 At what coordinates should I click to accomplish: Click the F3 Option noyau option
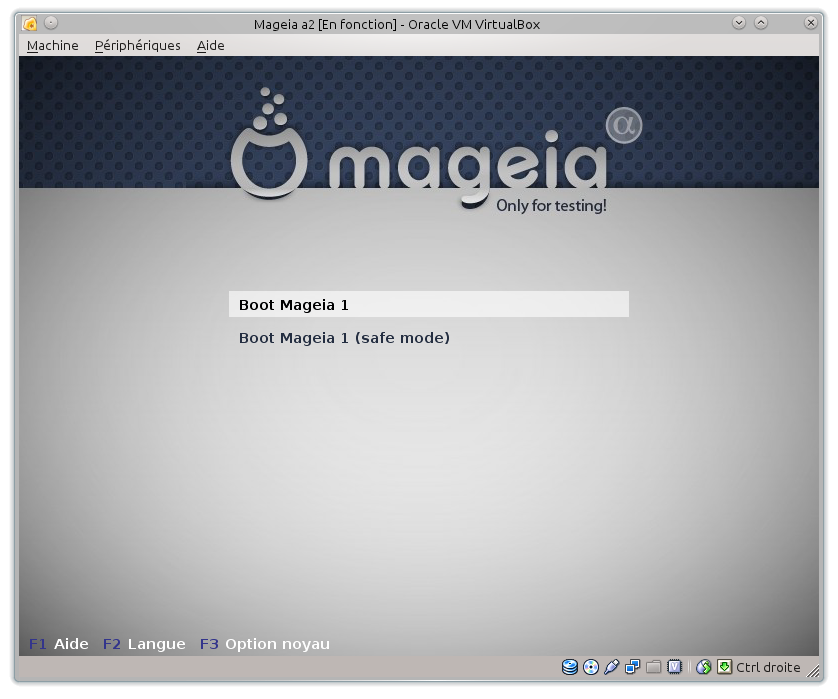[x=265, y=644]
